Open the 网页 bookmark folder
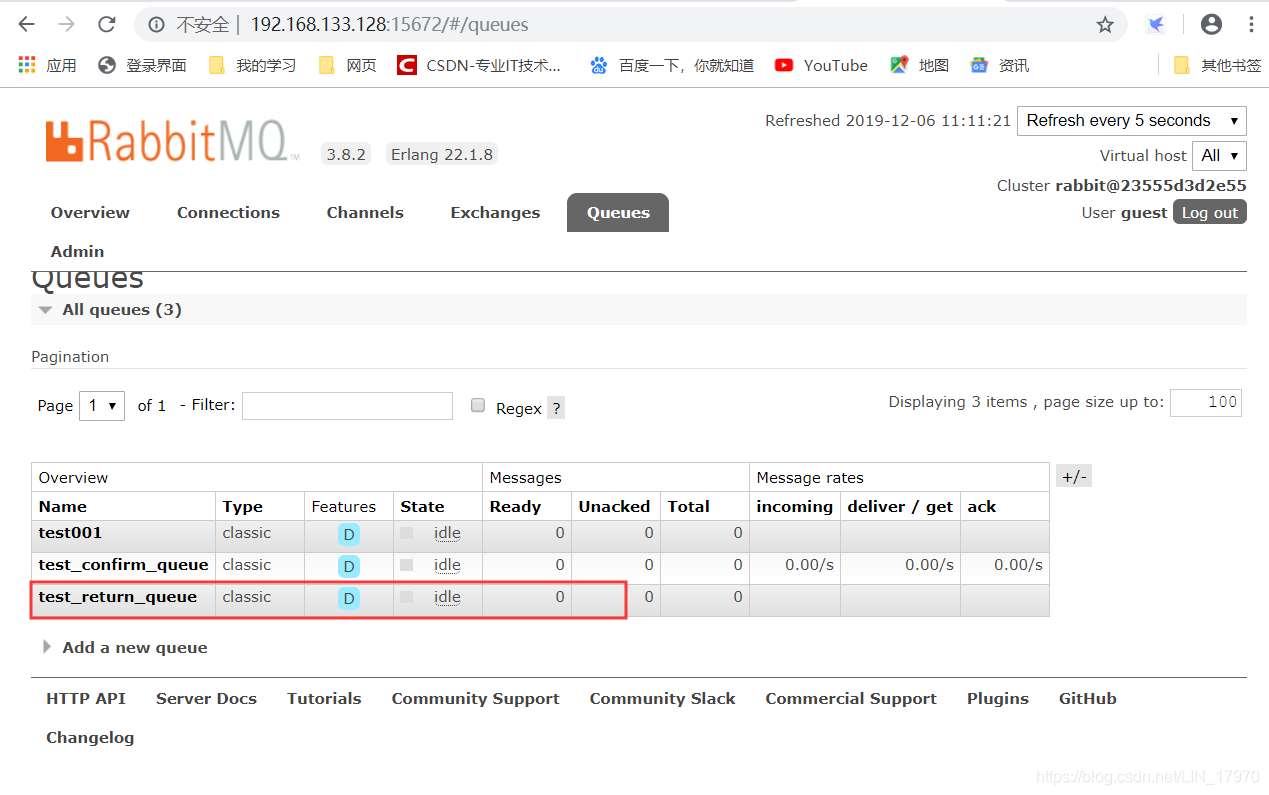This screenshot has height=795, width=1269. [x=347, y=65]
